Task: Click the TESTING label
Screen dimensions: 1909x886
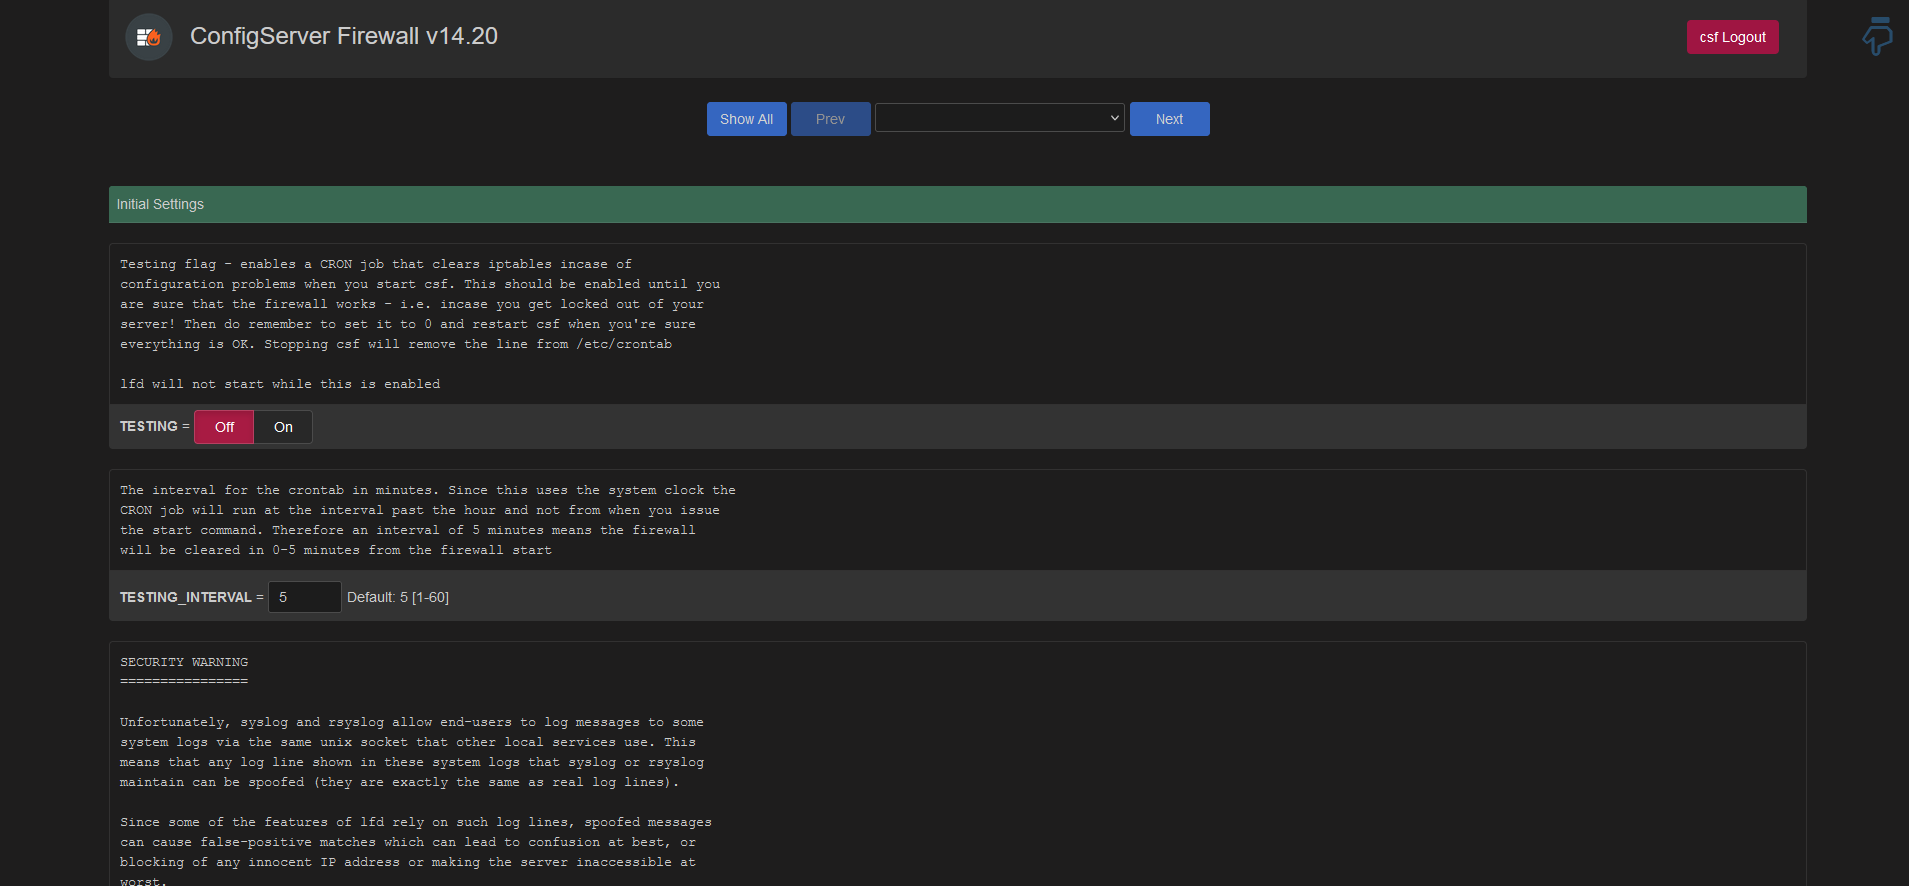Action: [149, 426]
